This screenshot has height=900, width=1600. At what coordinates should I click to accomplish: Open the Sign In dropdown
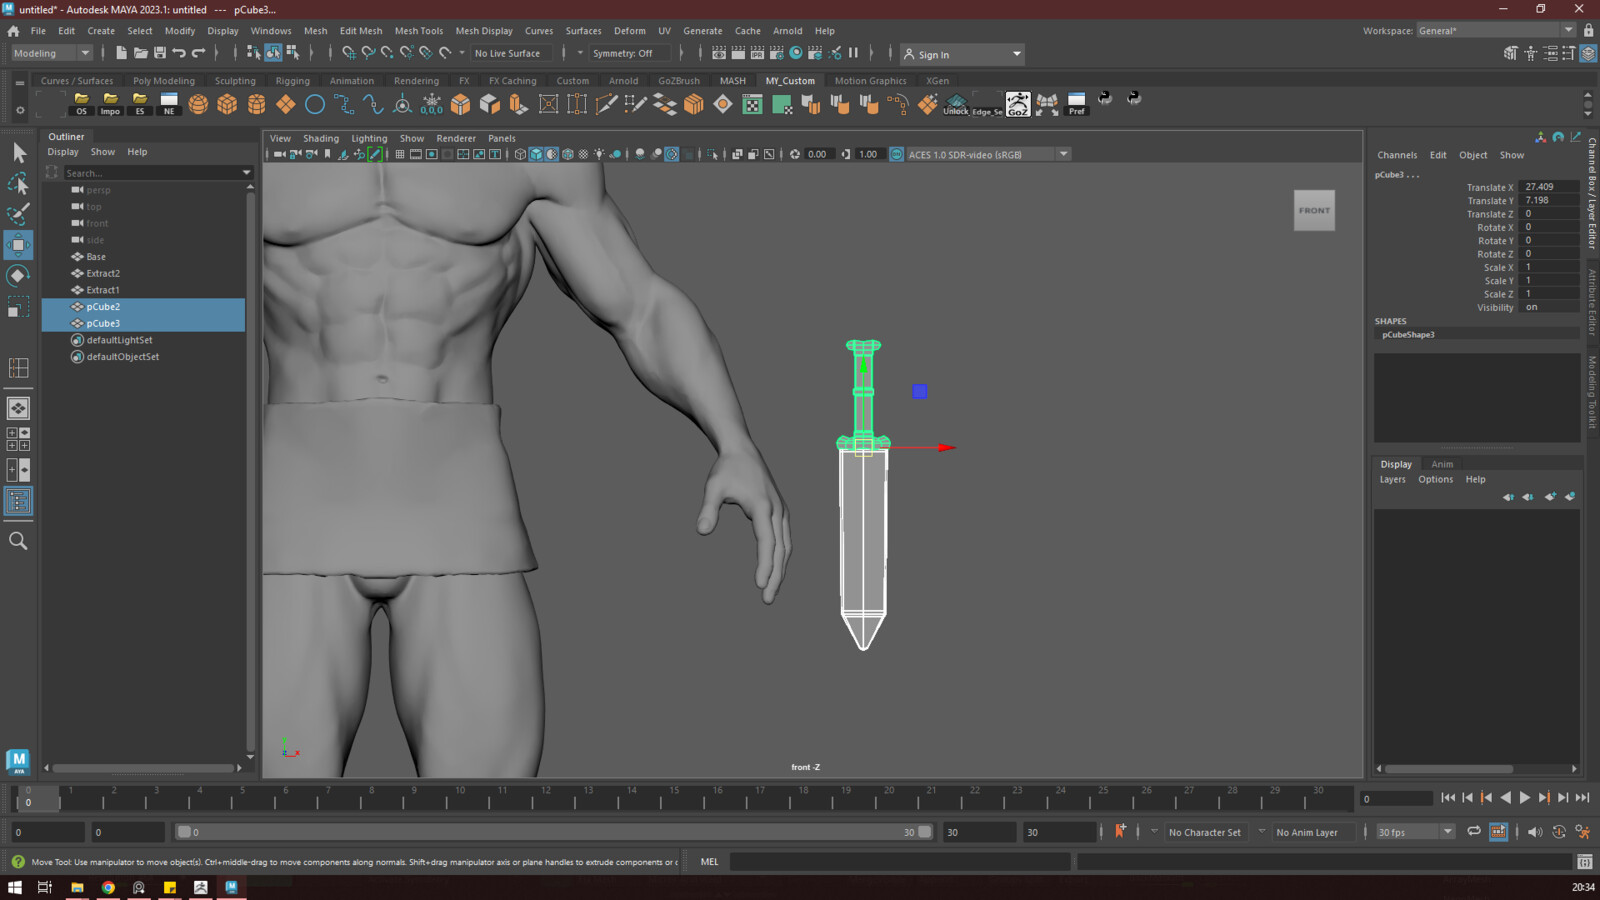coord(962,54)
